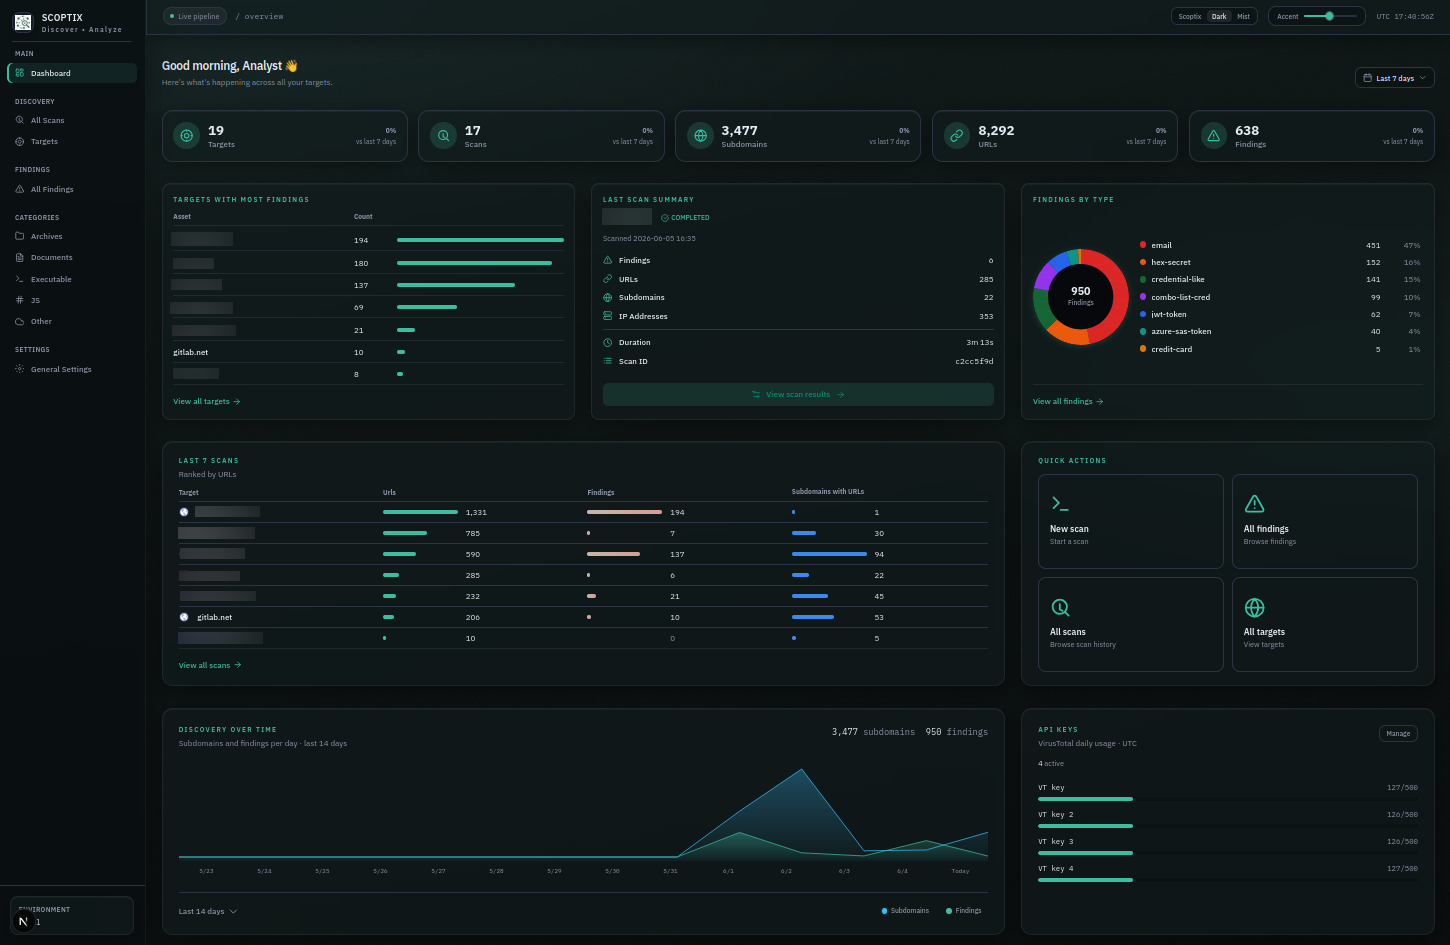
Task: Toggle the Subdomains legend in chart
Action: coord(905,911)
